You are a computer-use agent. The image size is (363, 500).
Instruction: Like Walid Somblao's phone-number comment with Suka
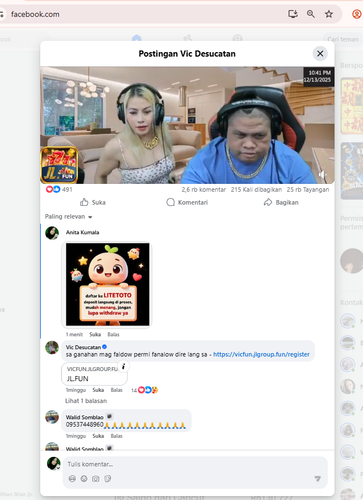[98, 436]
